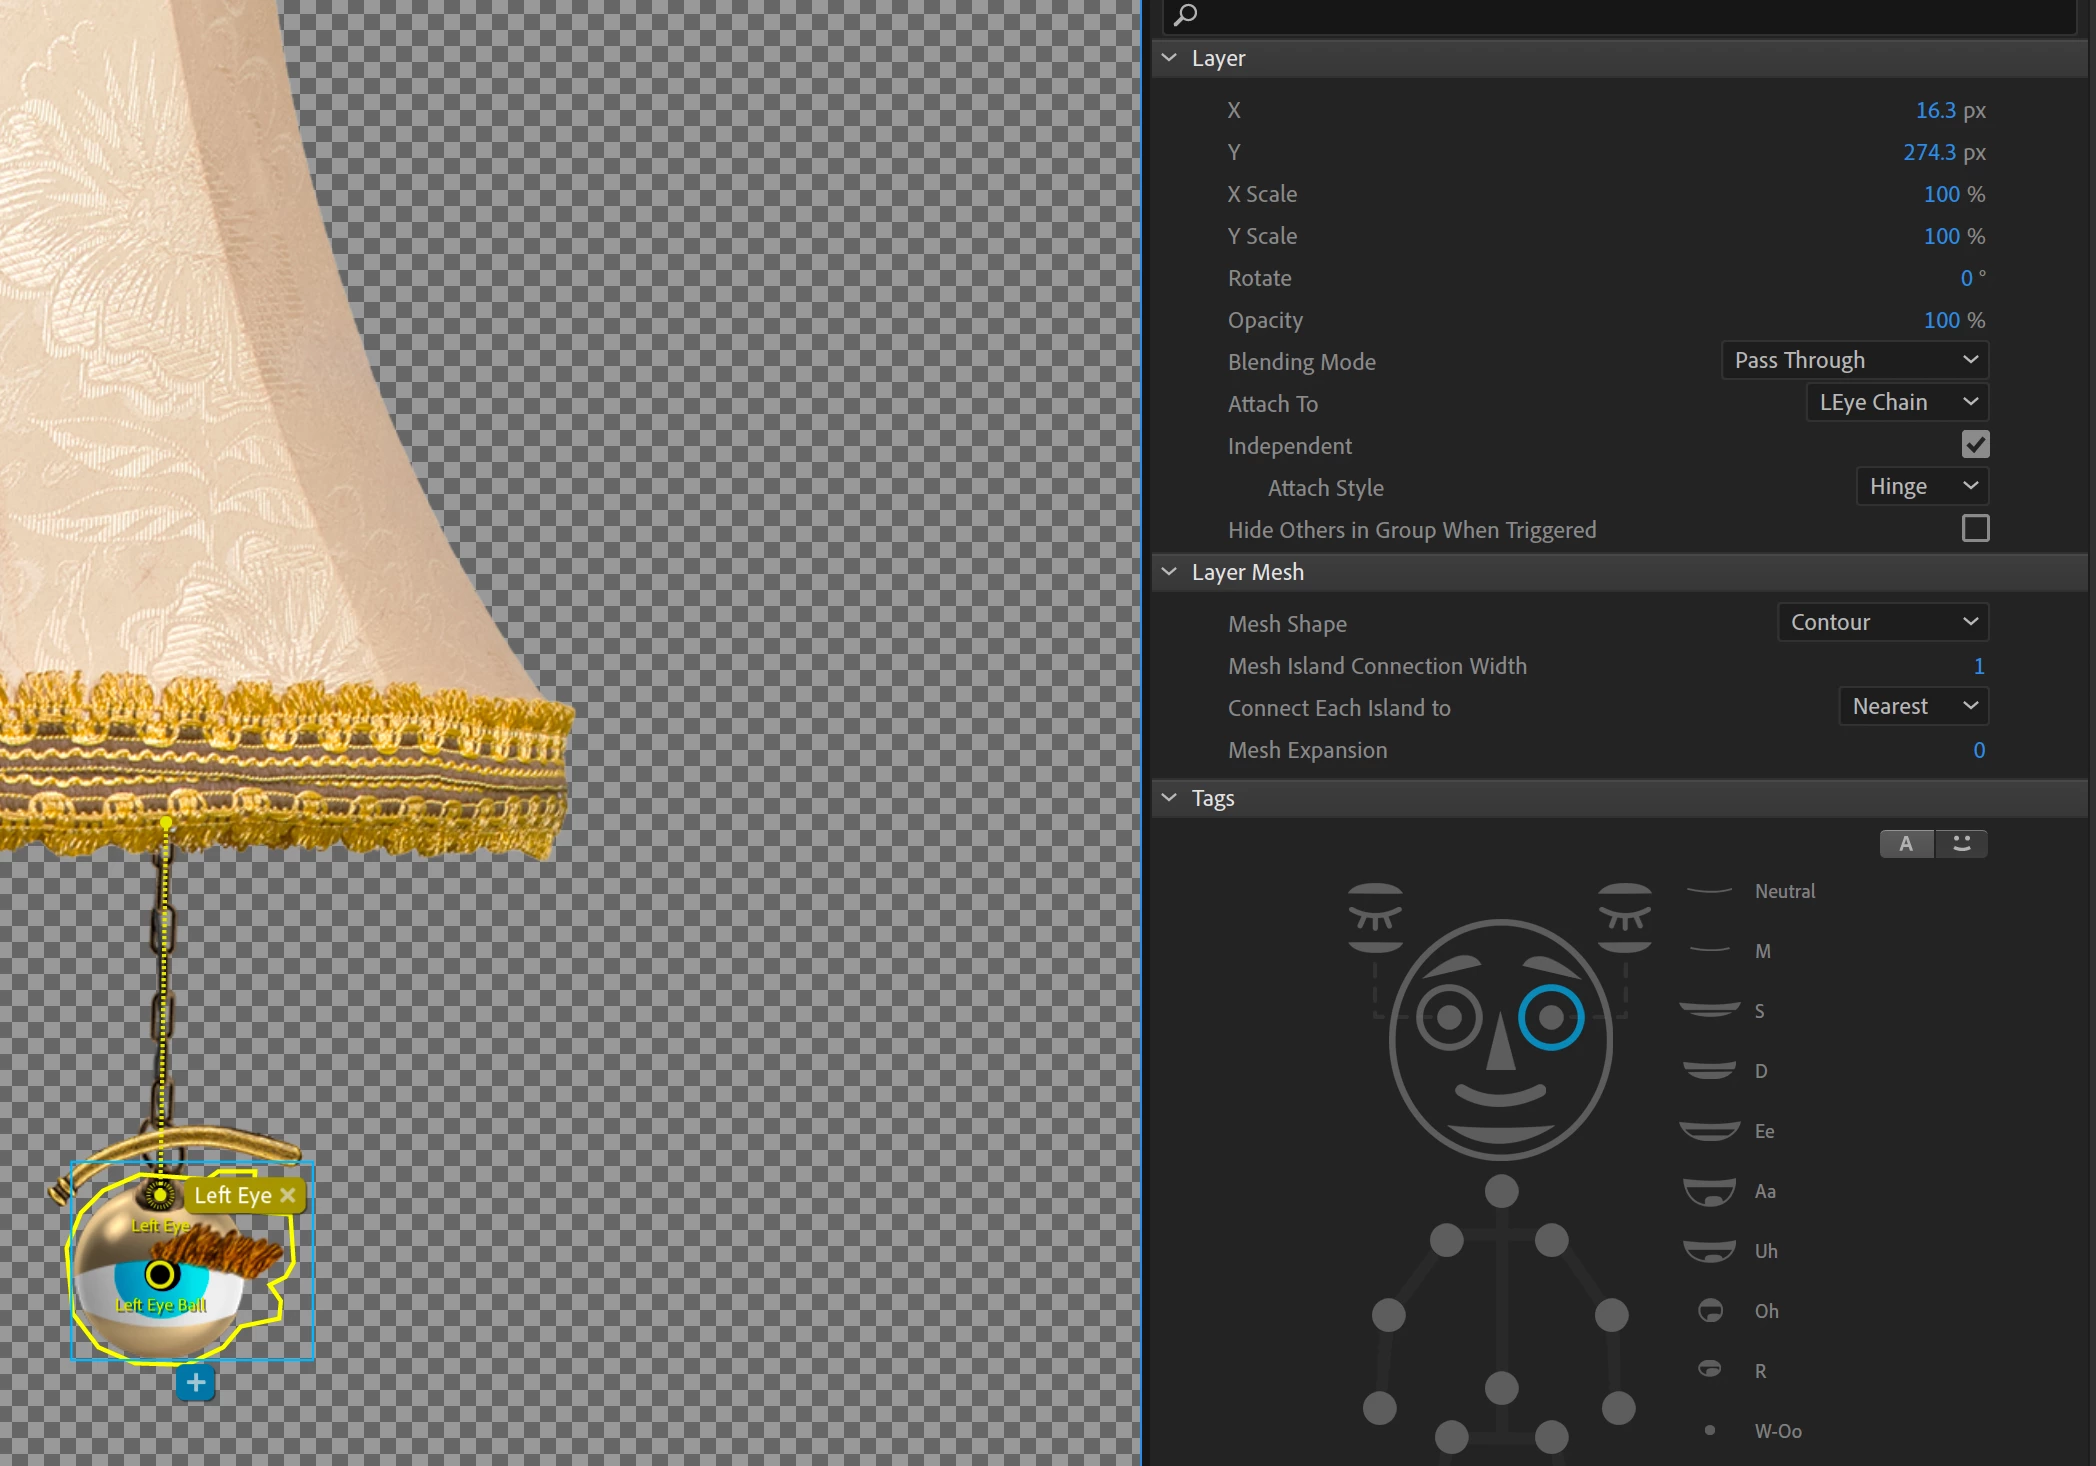This screenshot has height=1466, width=2096.
Task: Open the Mesh Shape Contour dropdown
Action: click(x=1882, y=622)
